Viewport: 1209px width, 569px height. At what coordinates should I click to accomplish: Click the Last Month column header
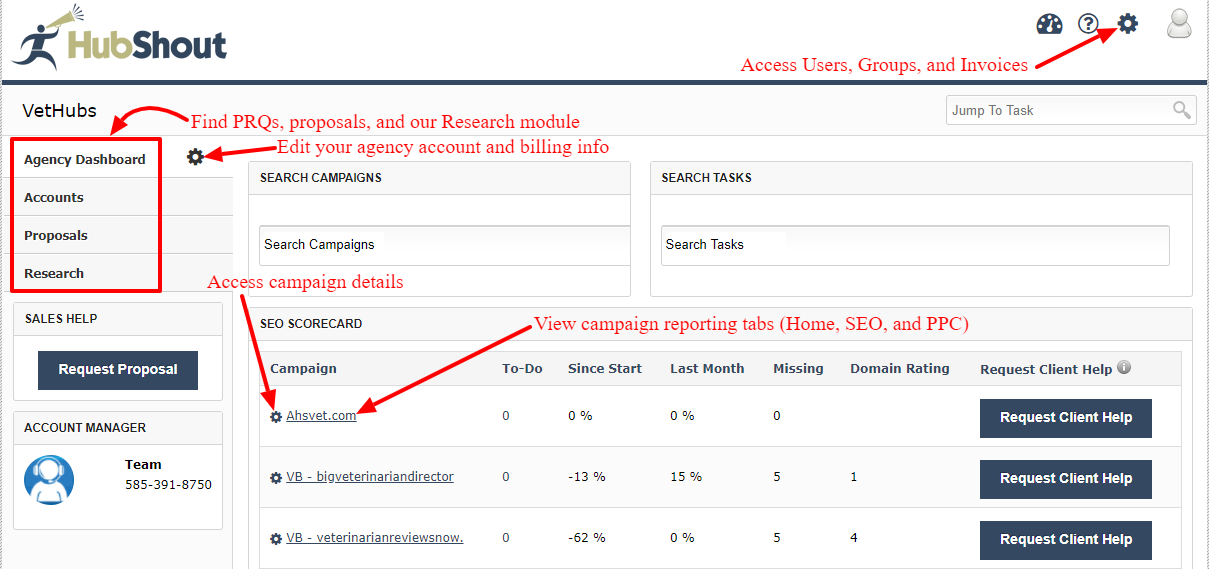tap(707, 368)
